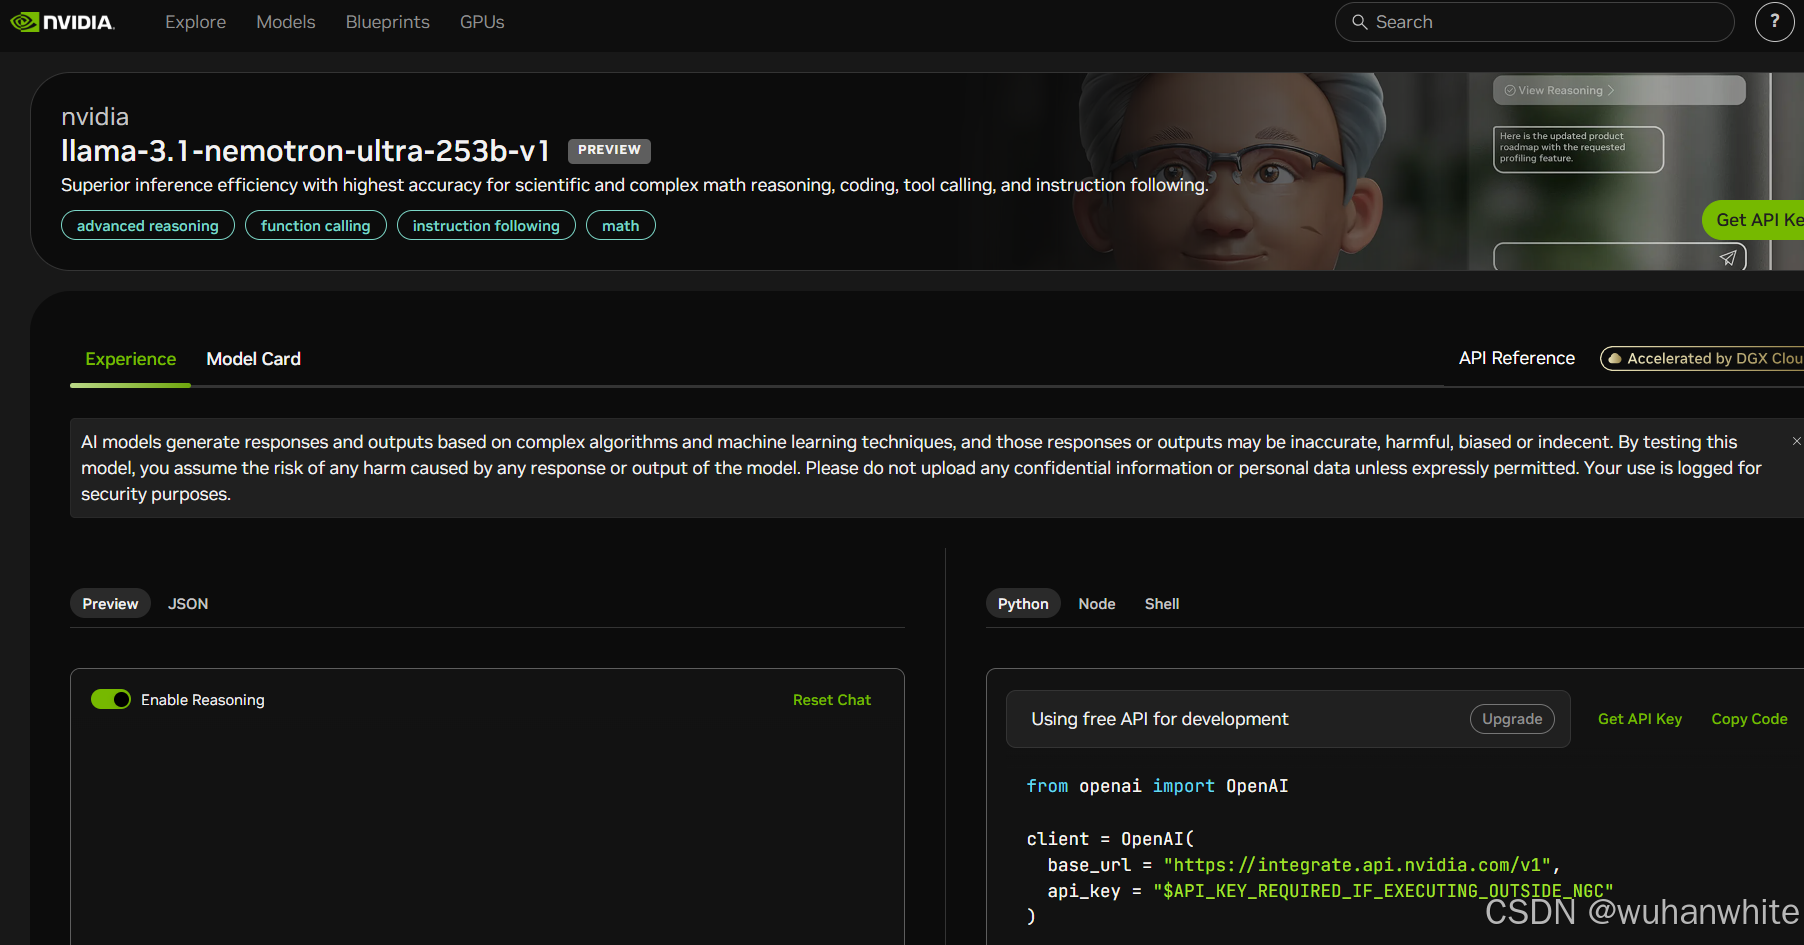Open the Blueprints menu
1804x945 pixels.
[387, 22]
